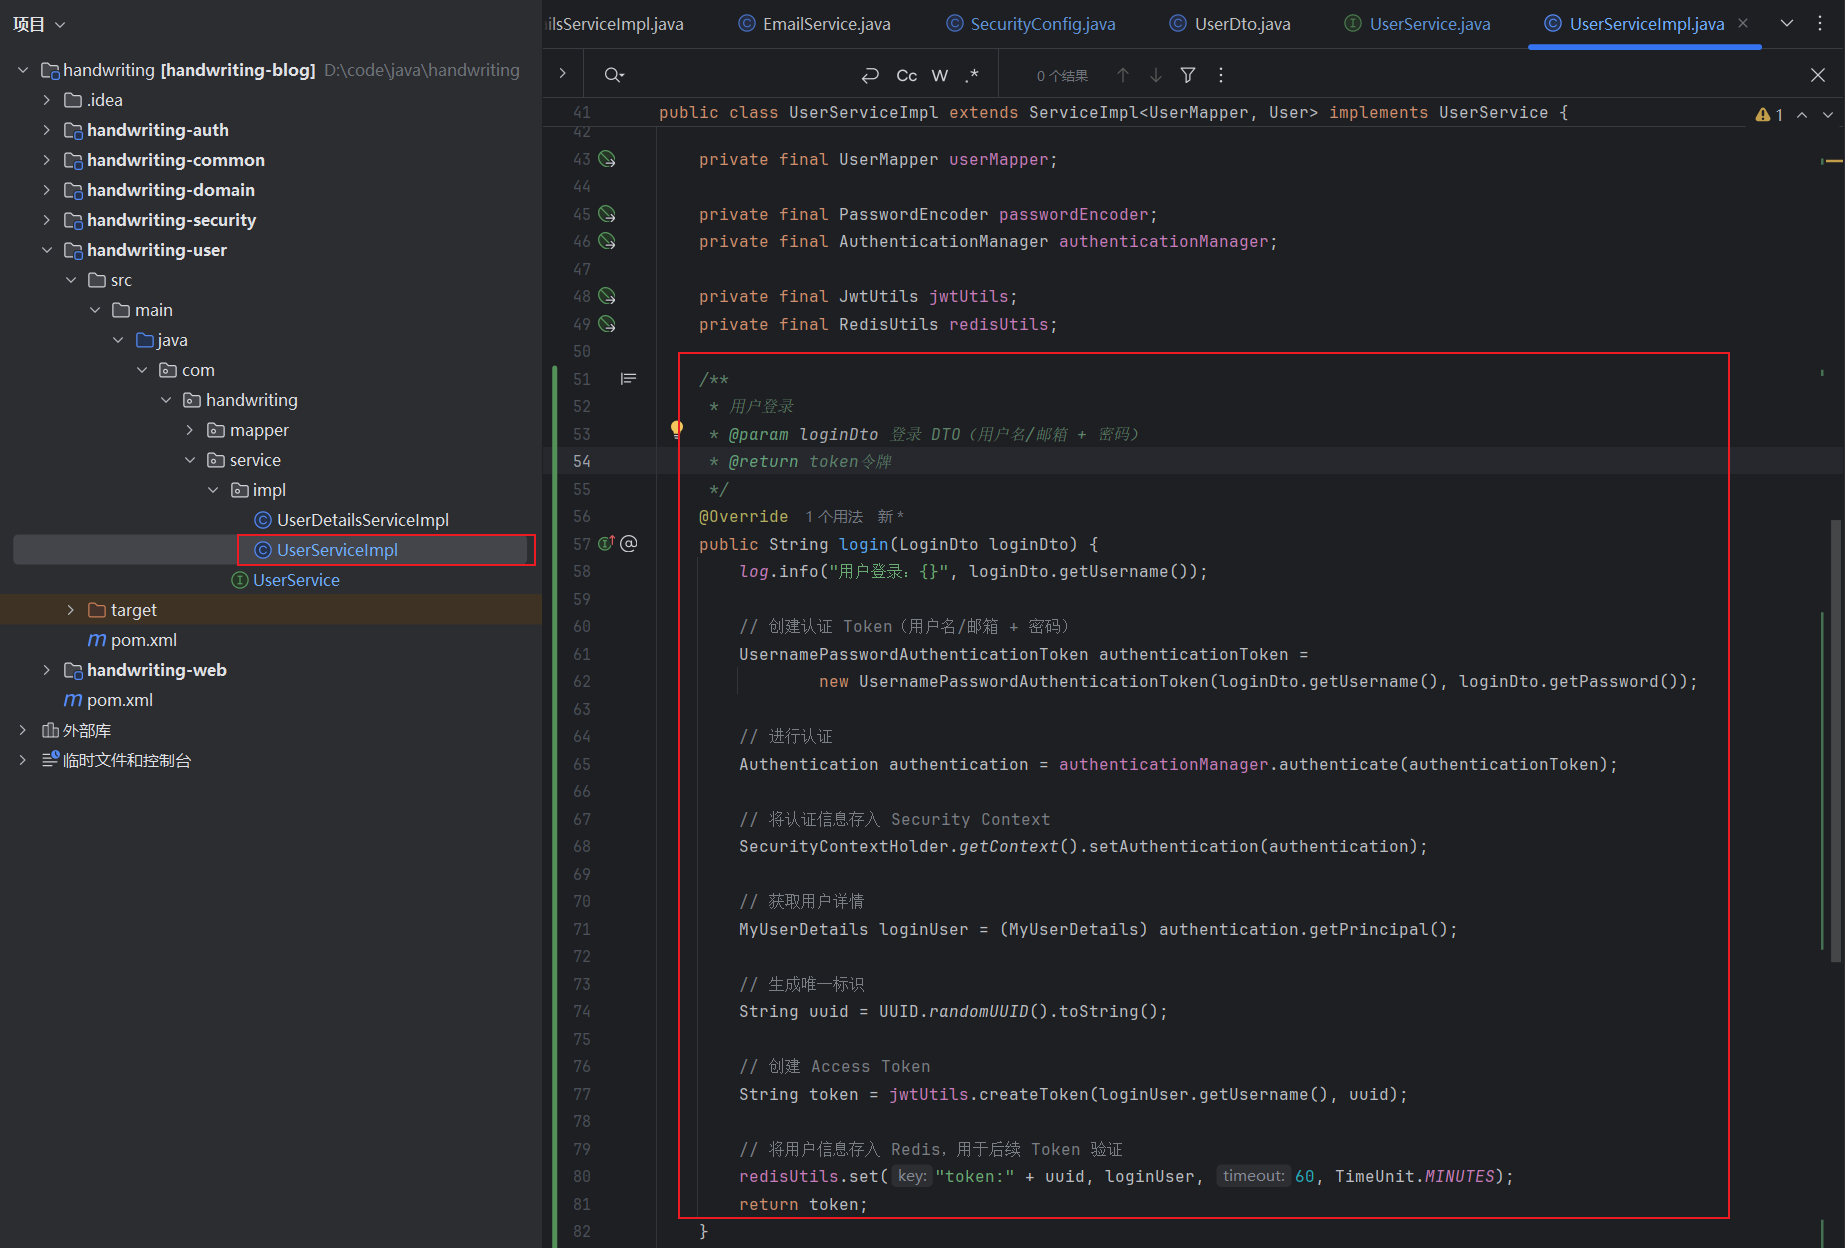Show hidden editor tabs dropdown
Viewport: 1845px width, 1248px height.
click(1787, 23)
